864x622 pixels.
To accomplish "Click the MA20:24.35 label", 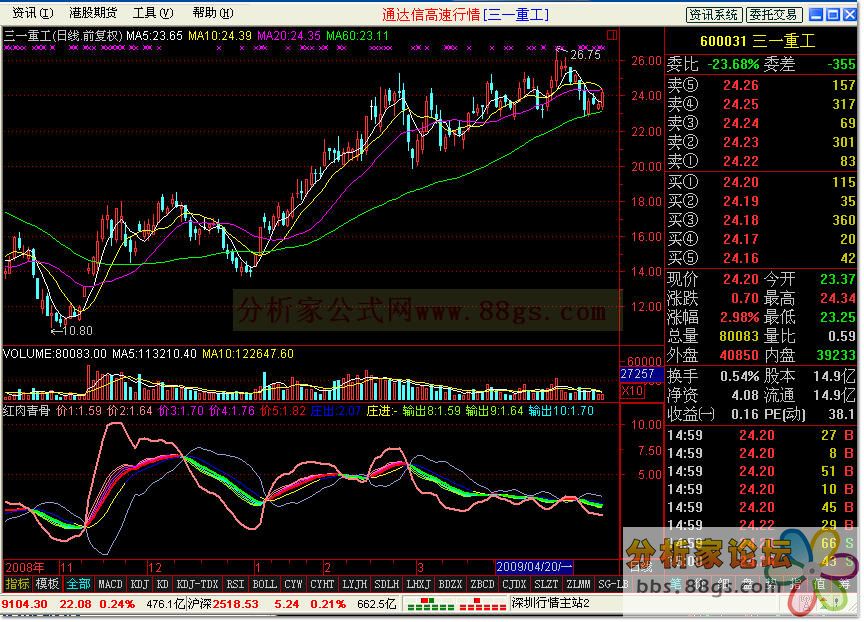I will click(x=289, y=36).
